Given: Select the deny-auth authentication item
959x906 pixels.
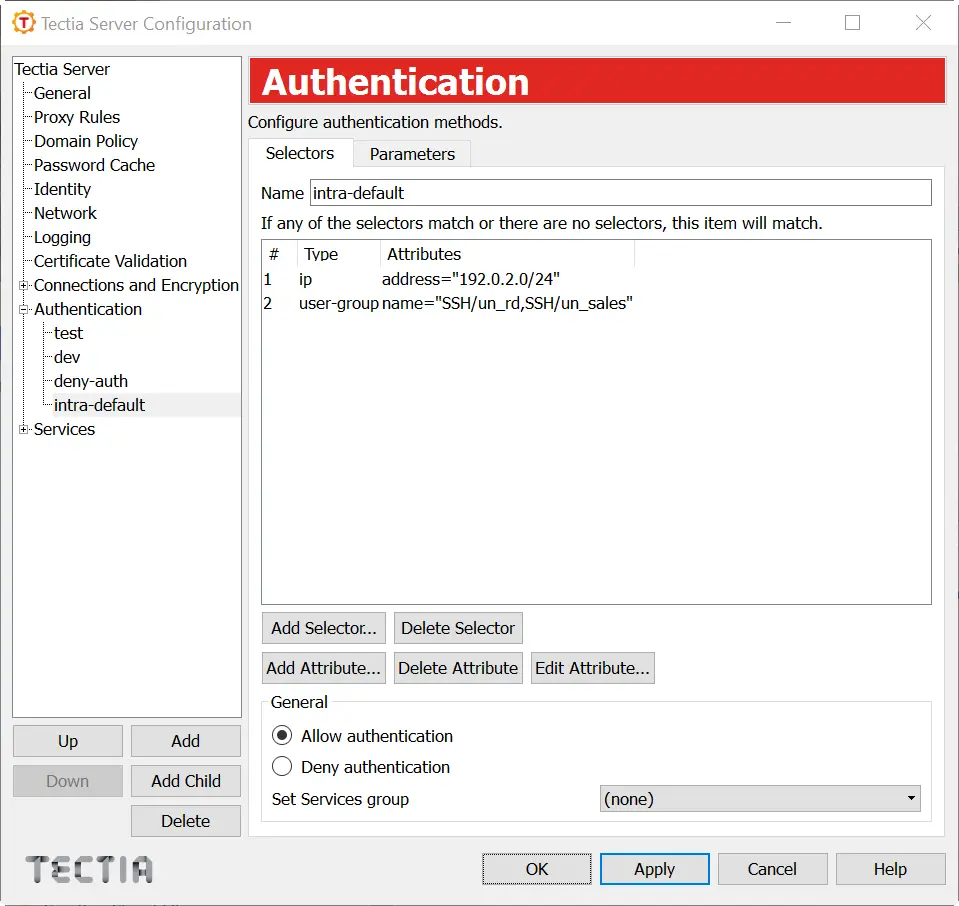Looking at the screenshot, I should 91,381.
